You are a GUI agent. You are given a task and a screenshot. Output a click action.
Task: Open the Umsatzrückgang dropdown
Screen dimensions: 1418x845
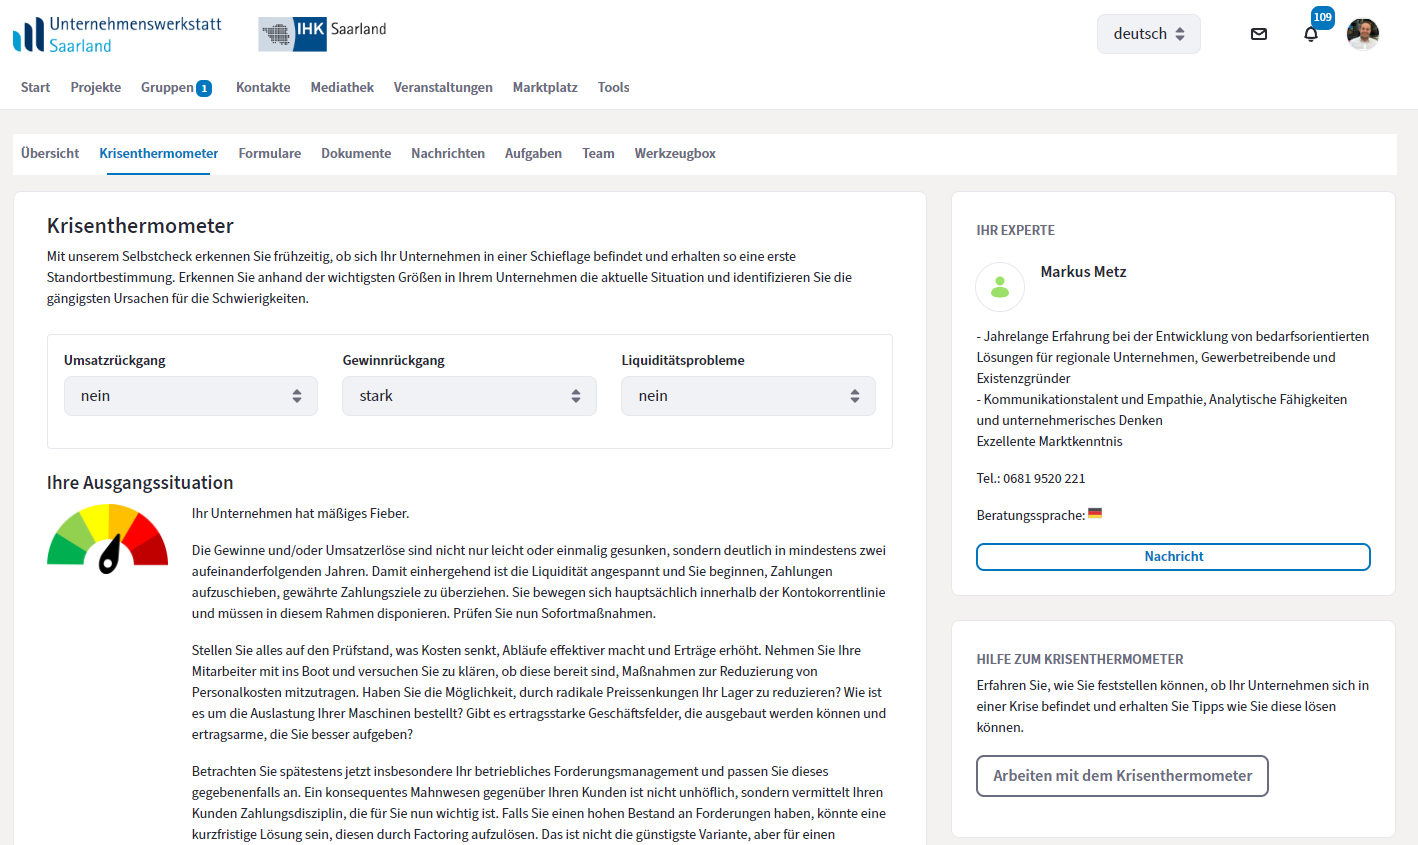pos(191,396)
